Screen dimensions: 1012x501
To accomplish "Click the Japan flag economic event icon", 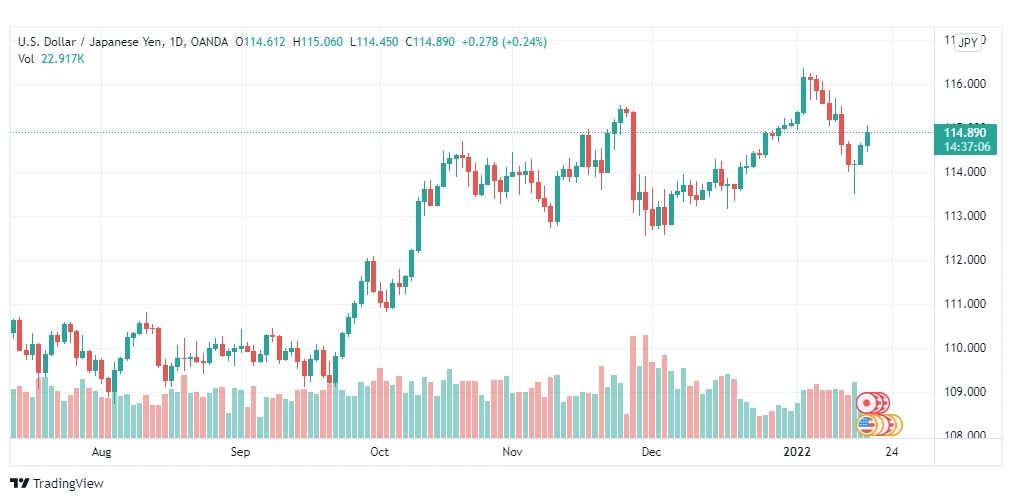I will [866, 403].
